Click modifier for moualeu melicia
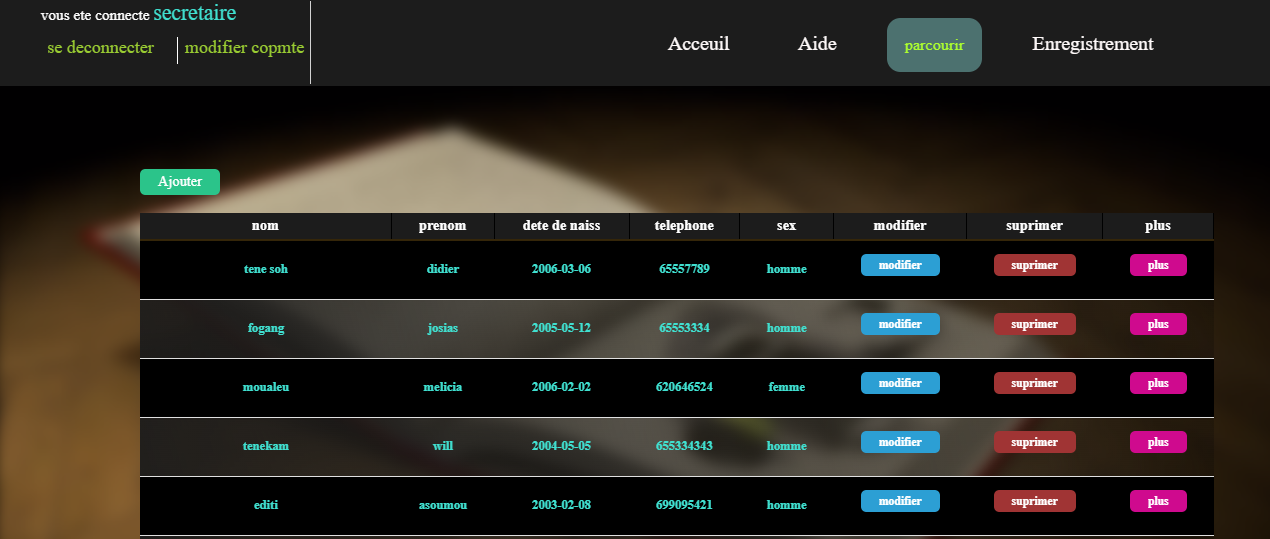Image resolution: width=1270 pixels, height=539 pixels. [x=900, y=383]
